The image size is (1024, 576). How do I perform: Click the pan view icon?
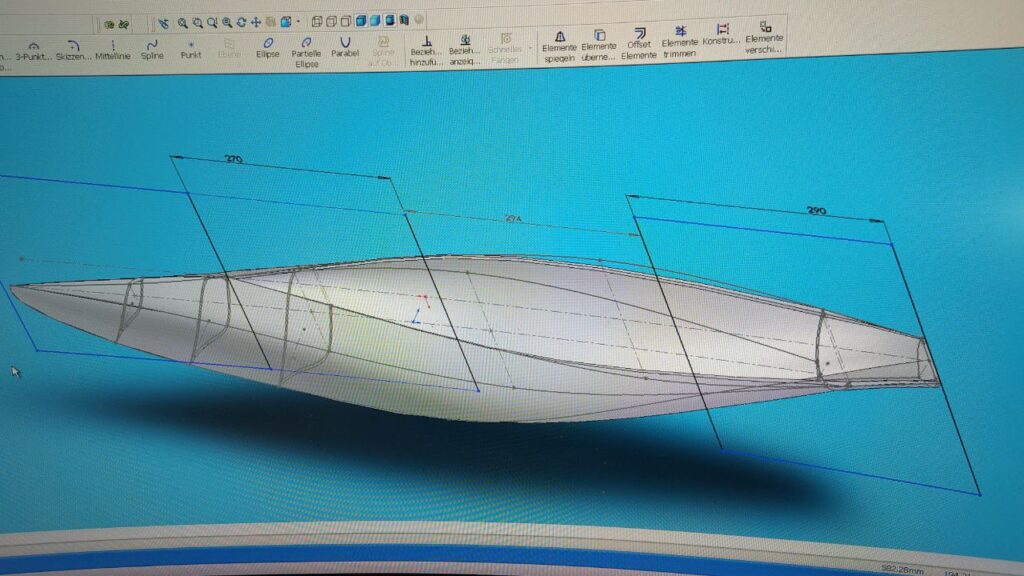coord(256,22)
